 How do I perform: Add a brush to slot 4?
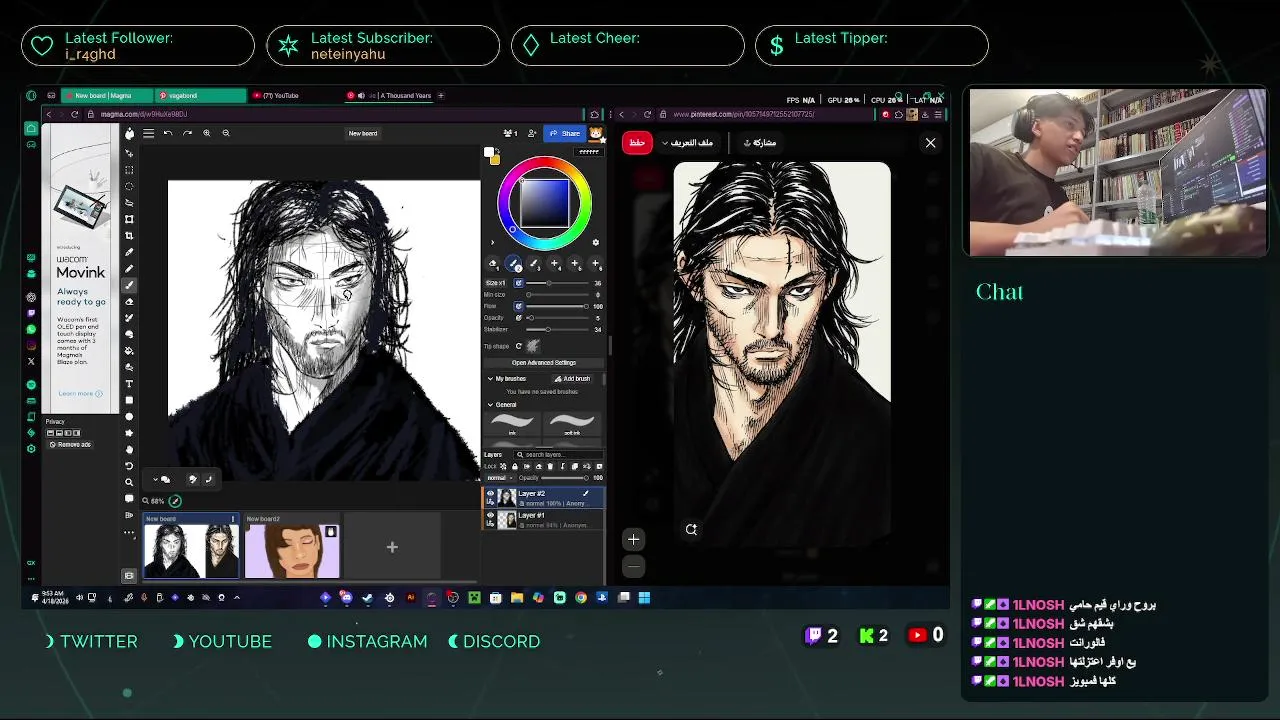[x=554, y=264]
